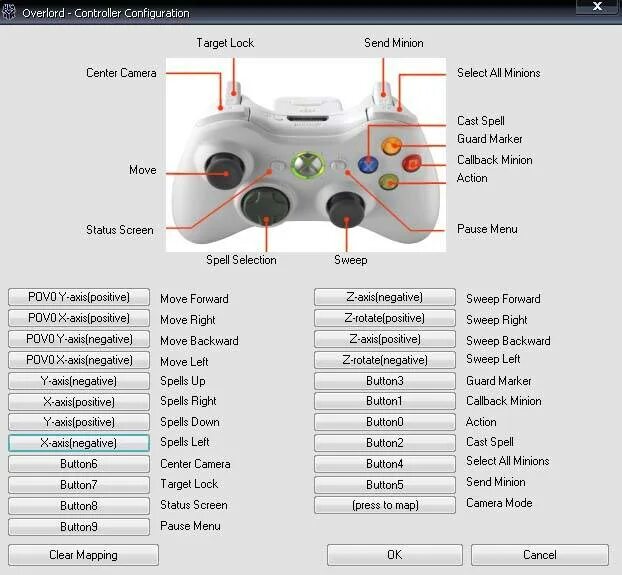This screenshot has height=575, width=622.
Task: Change Action mapping Button0
Action: 385,422
